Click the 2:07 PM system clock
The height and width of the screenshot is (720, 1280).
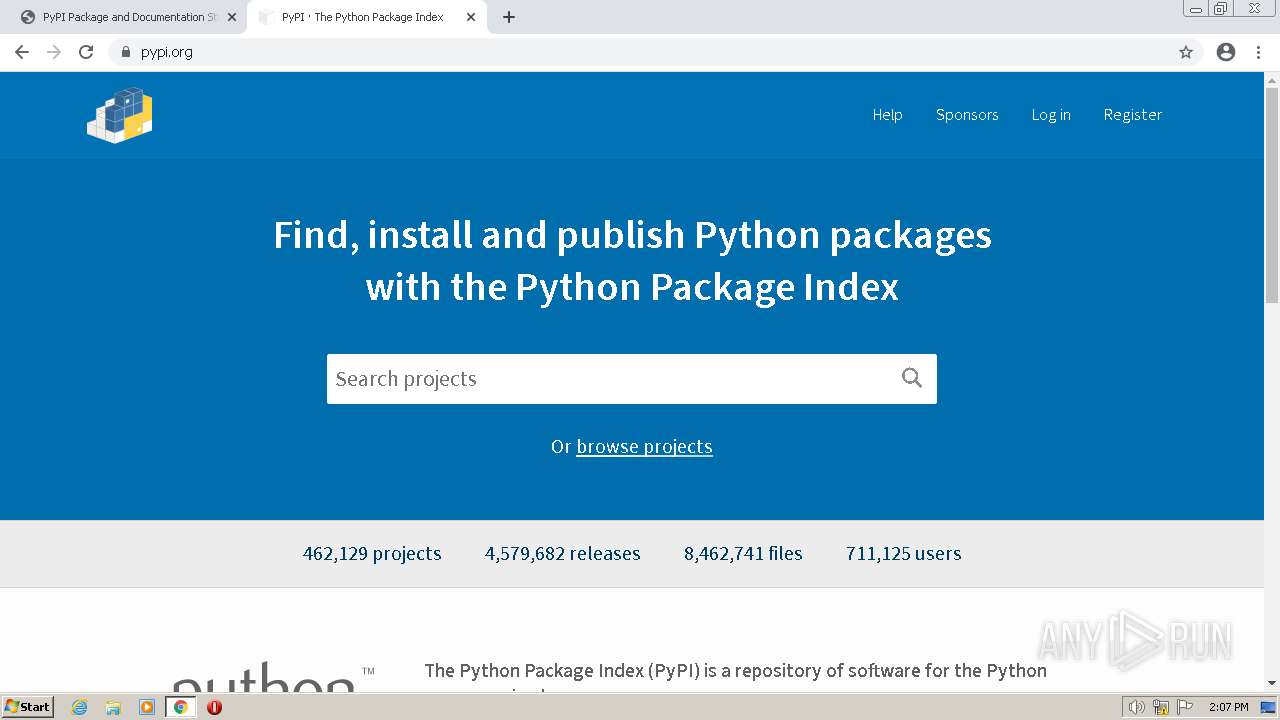pos(1228,707)
